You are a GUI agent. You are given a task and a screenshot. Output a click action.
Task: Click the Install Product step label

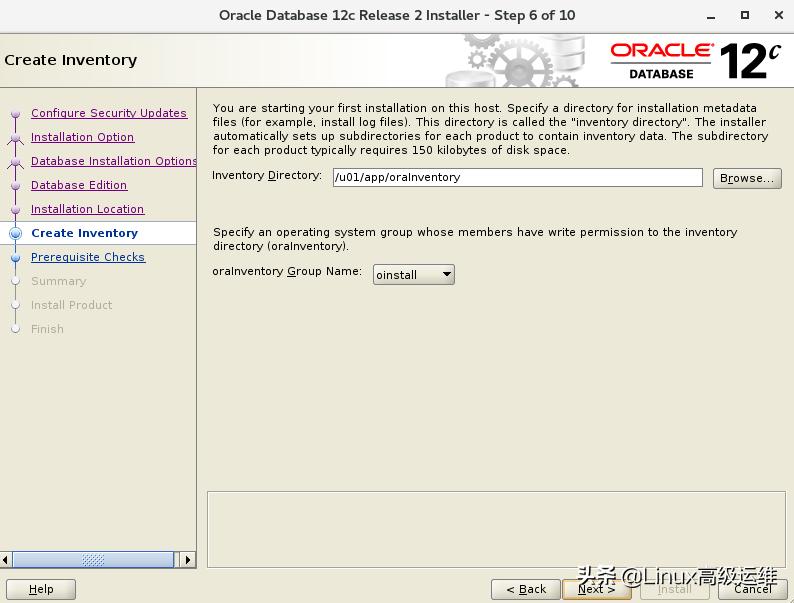pos(71,305)
